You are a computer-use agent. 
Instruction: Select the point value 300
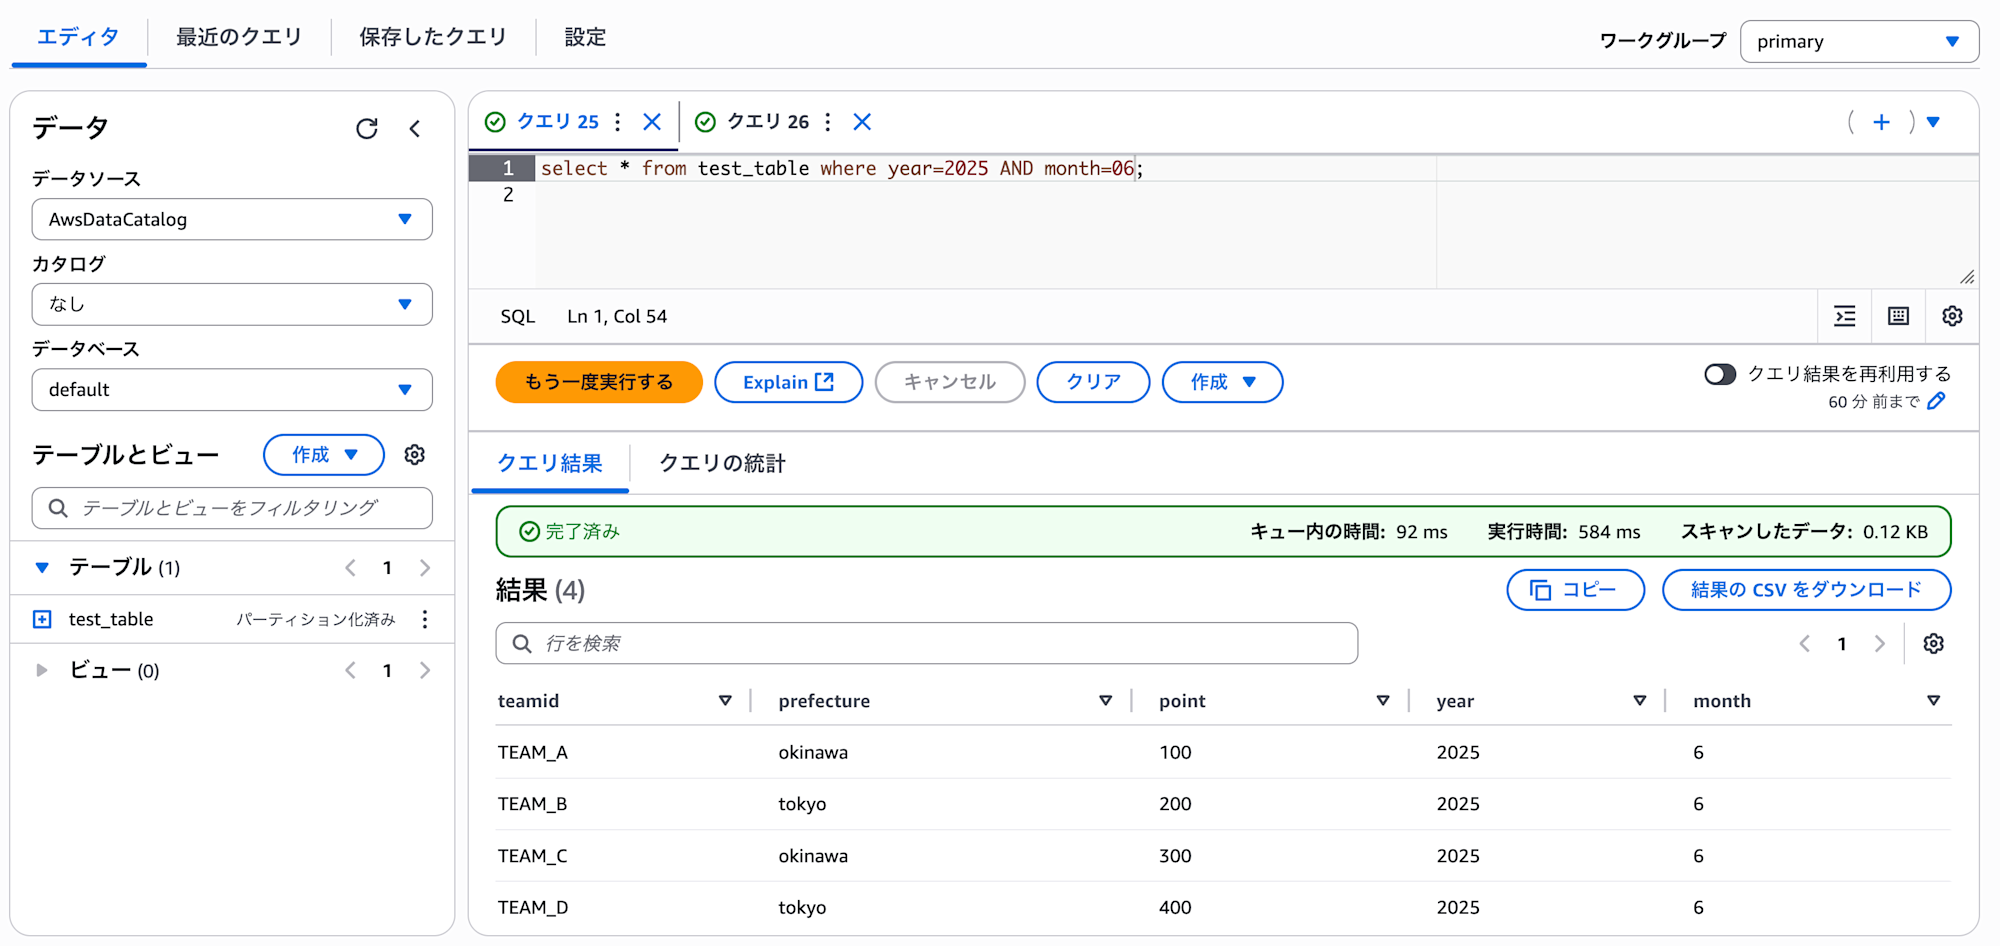[x=1175, y=856]
